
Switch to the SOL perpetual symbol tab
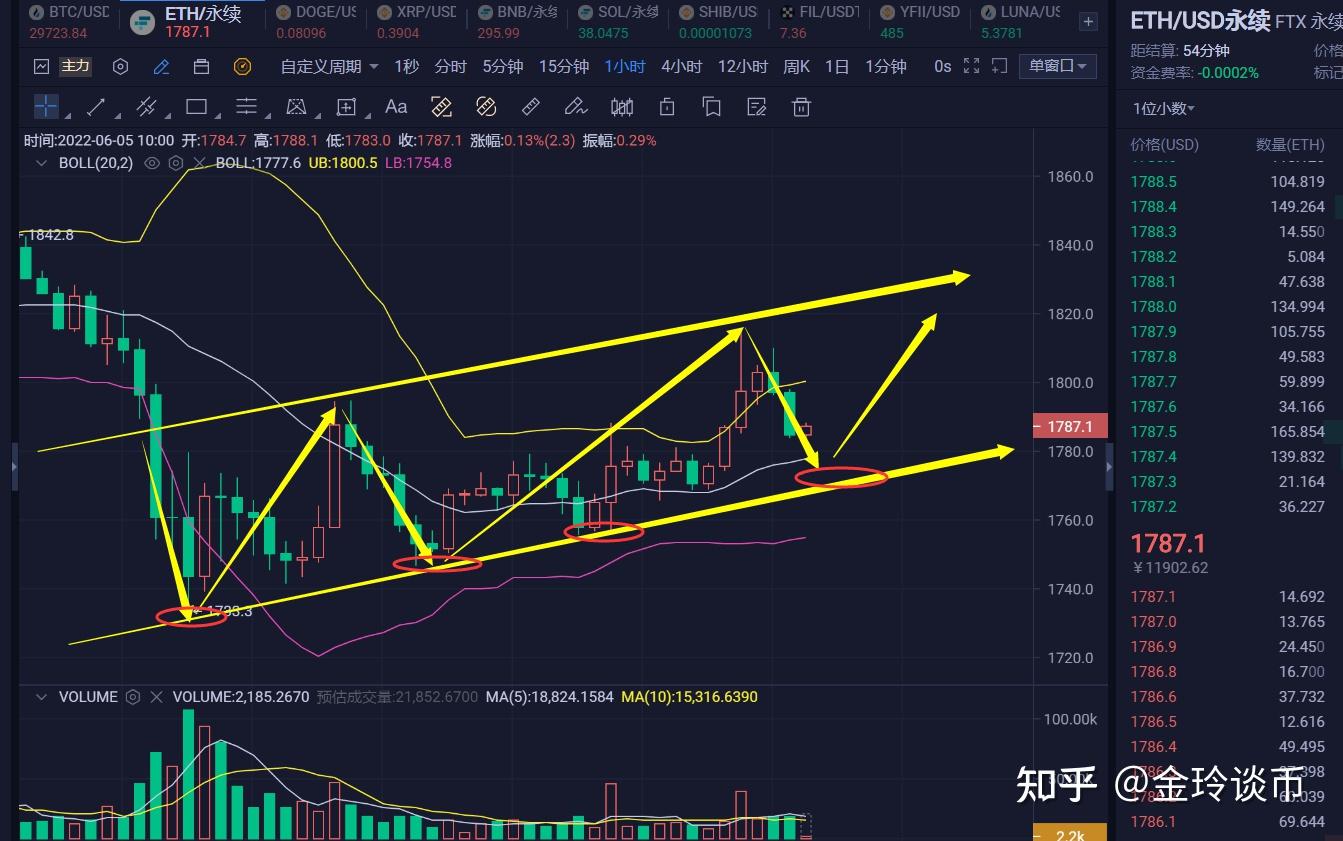point(616,21)
